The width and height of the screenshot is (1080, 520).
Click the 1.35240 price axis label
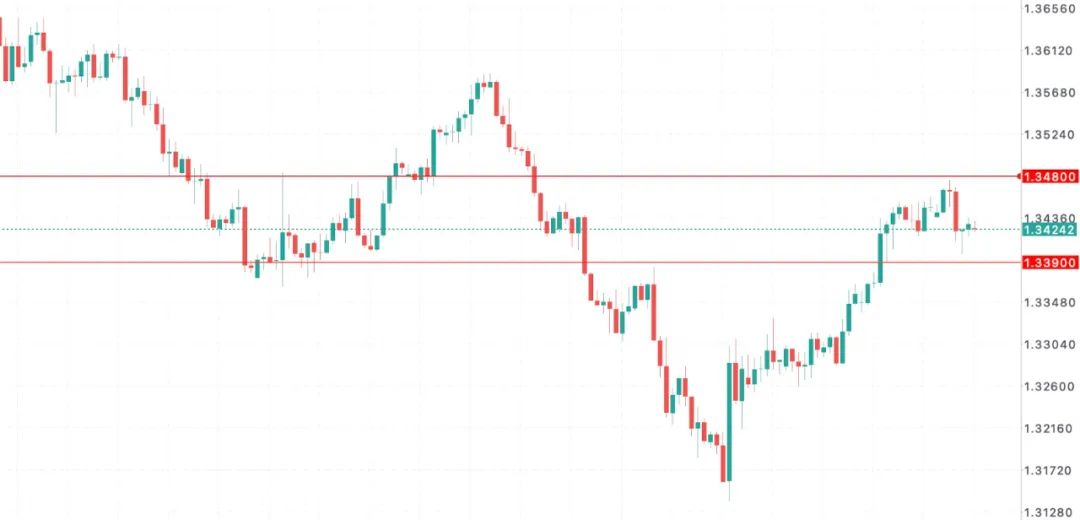(1048, 134)
